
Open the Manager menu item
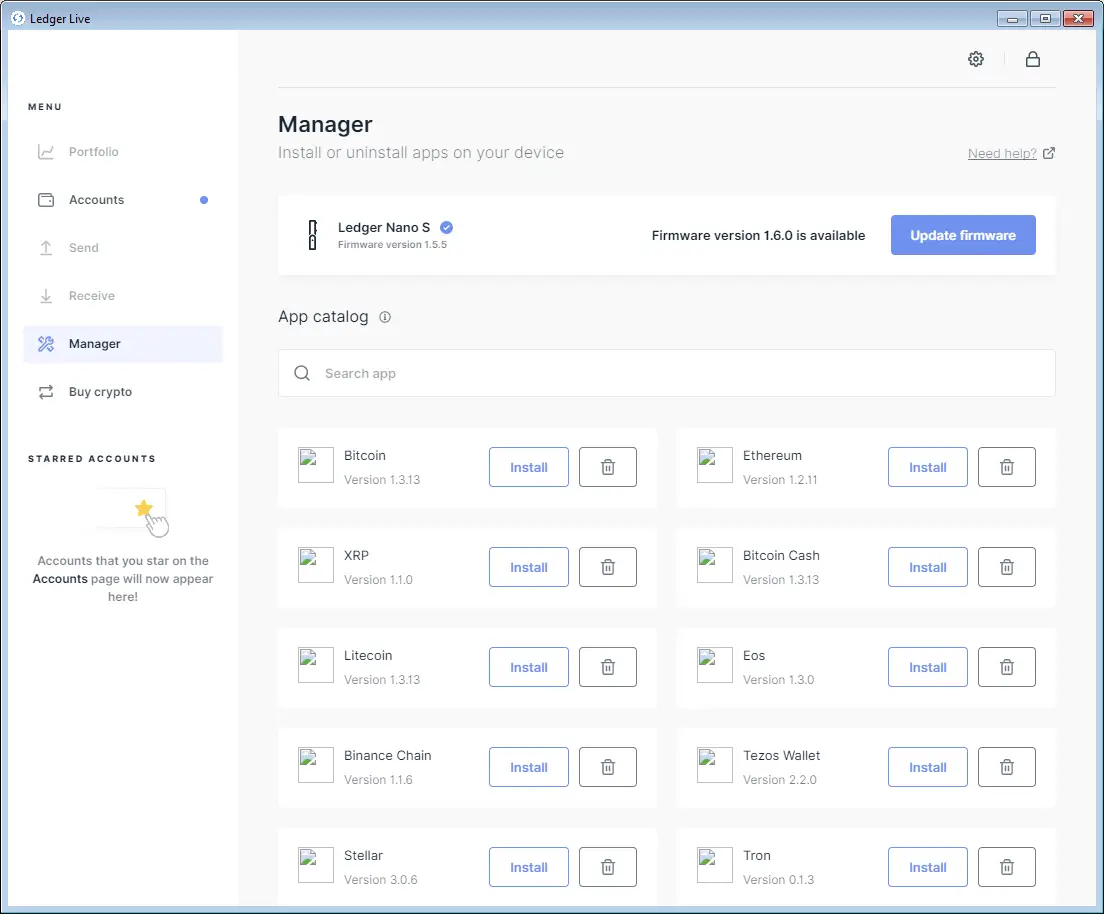point(123,344)
